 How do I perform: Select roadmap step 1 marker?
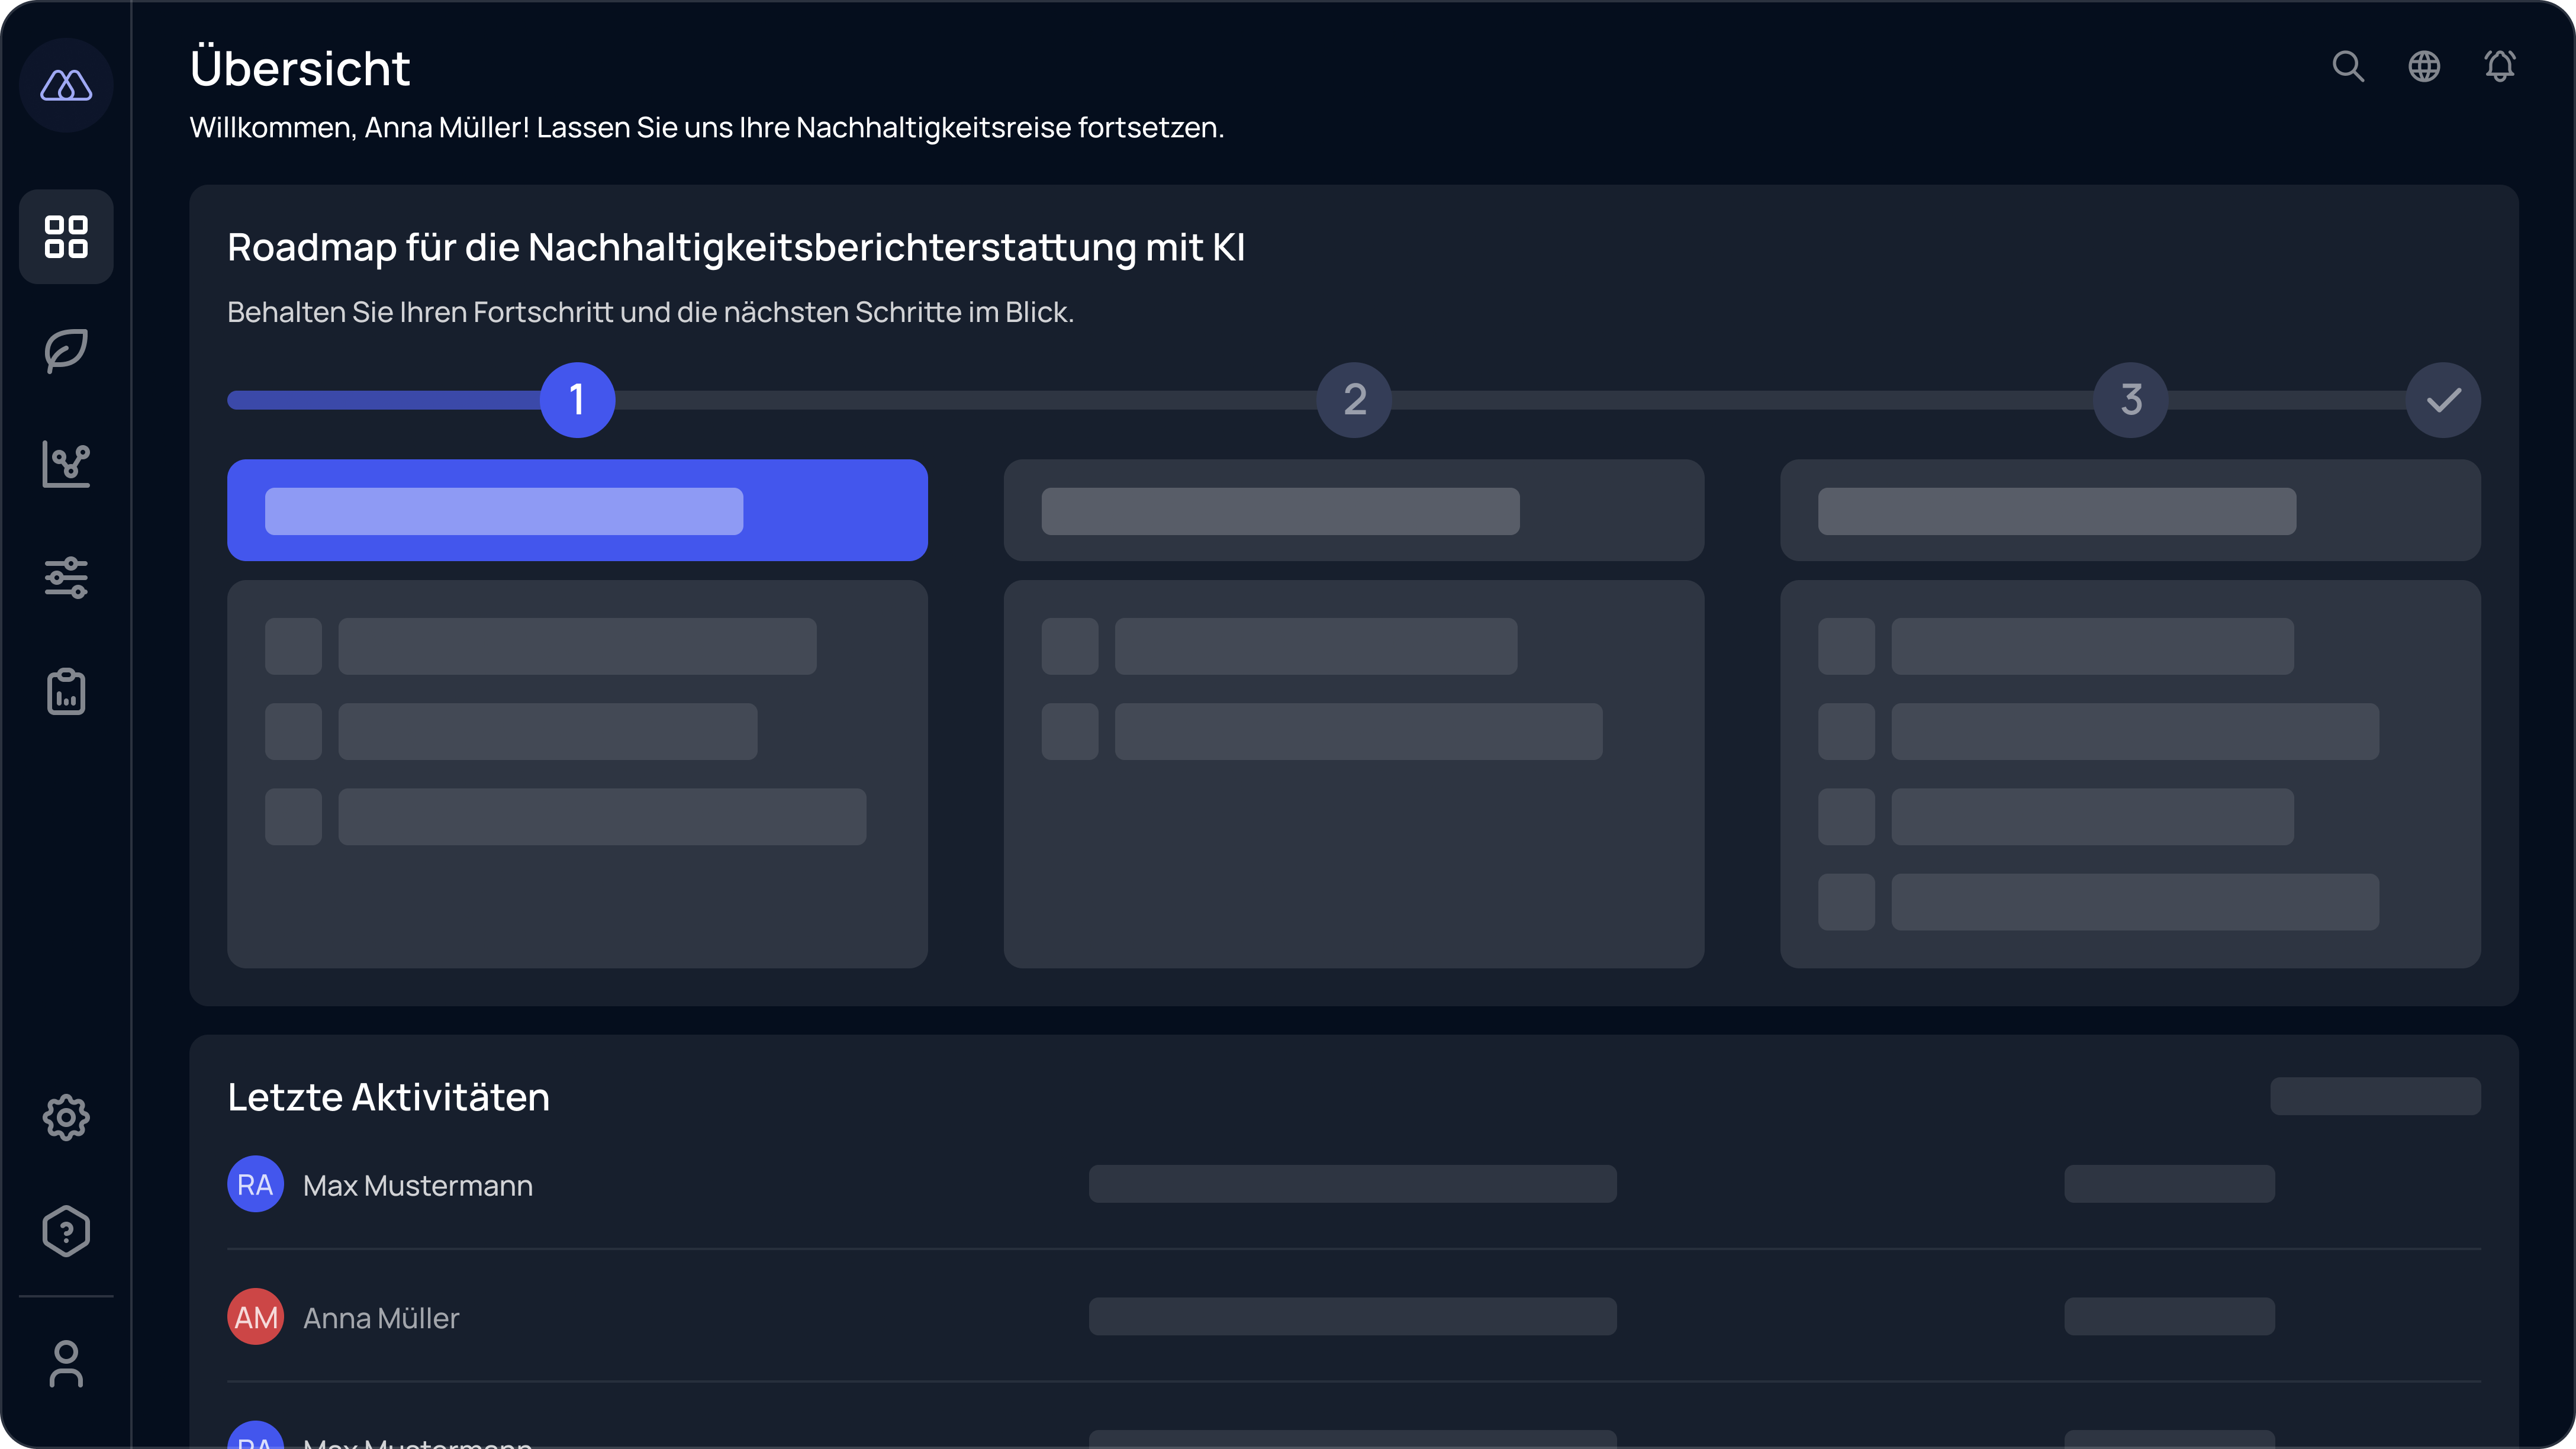pyautogui.click(x=577, y=400)
